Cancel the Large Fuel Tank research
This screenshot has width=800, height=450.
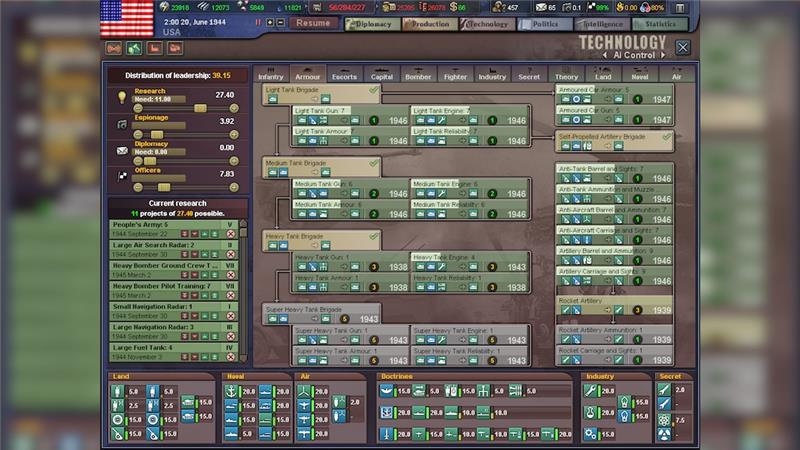click(x=231, y=357)
